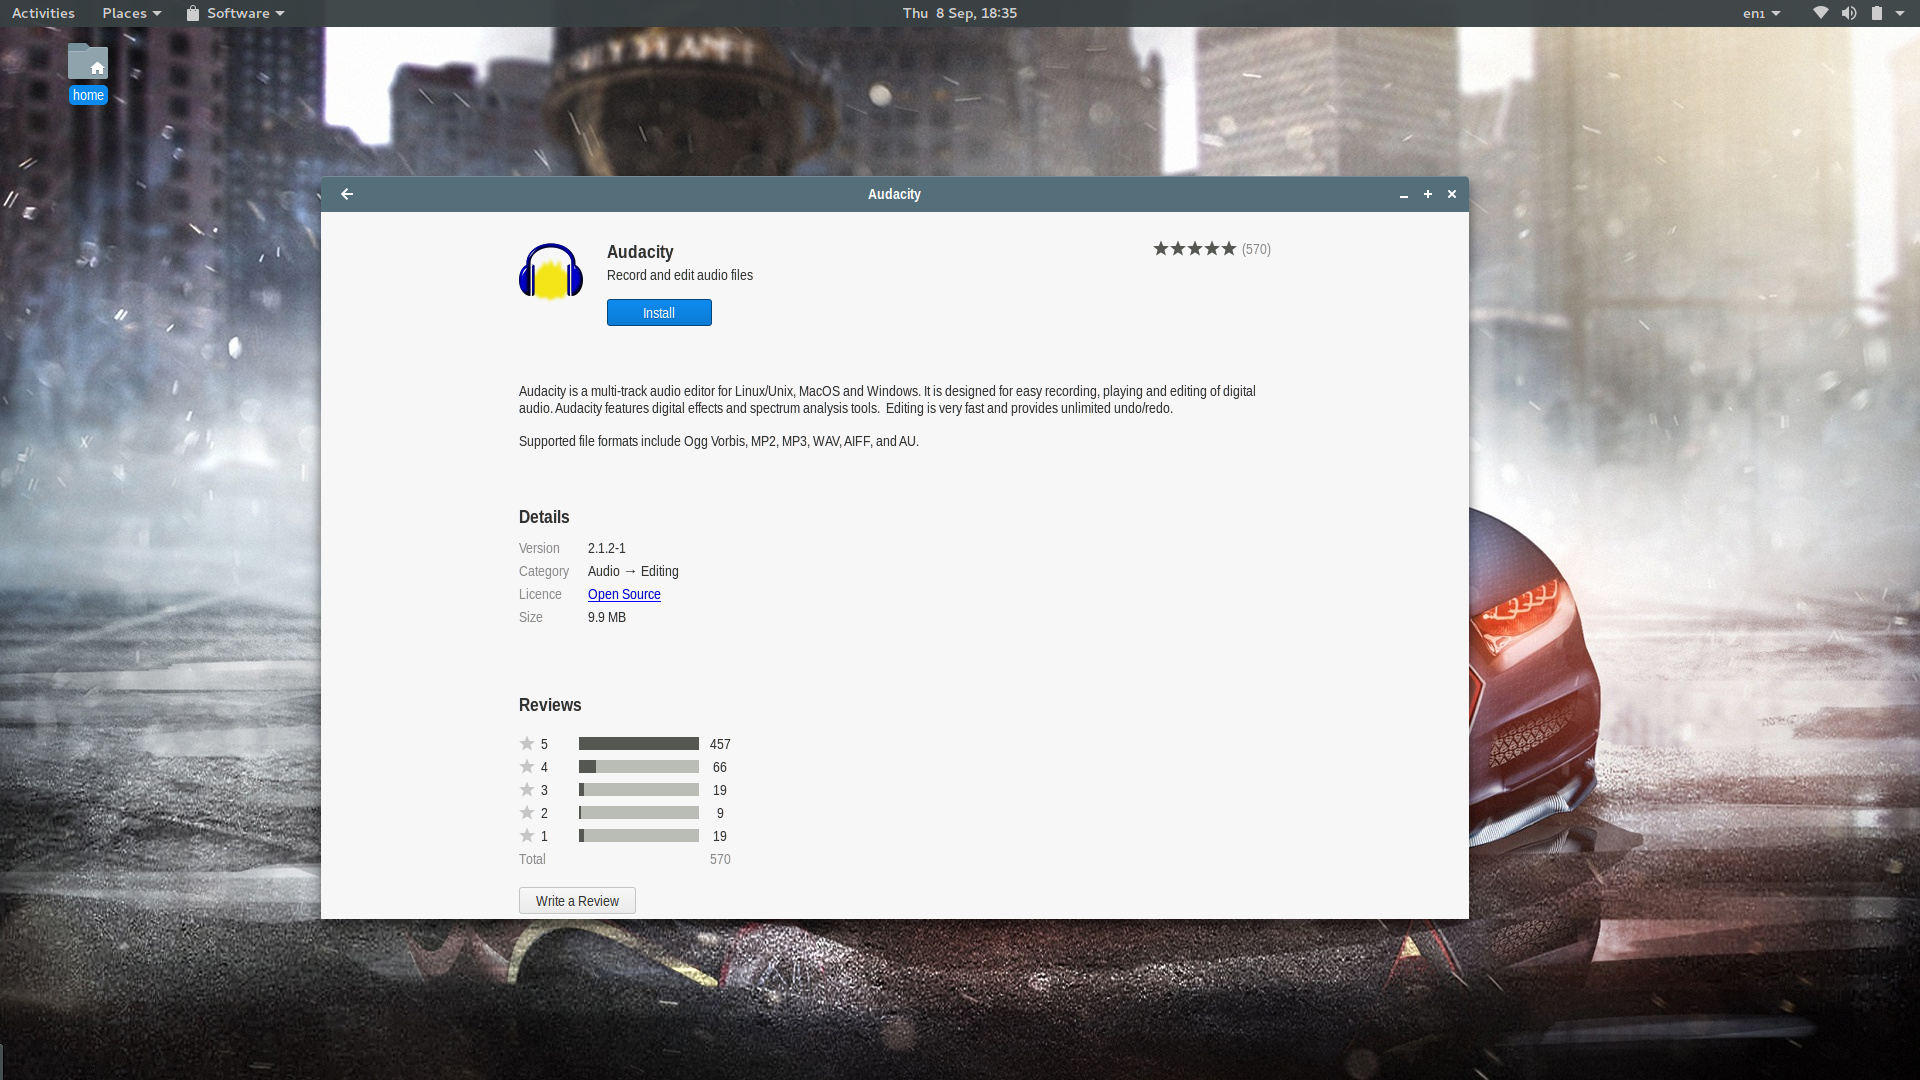Click the Details section heading
The image size is (1920, 1080).
tap(544, 517)
